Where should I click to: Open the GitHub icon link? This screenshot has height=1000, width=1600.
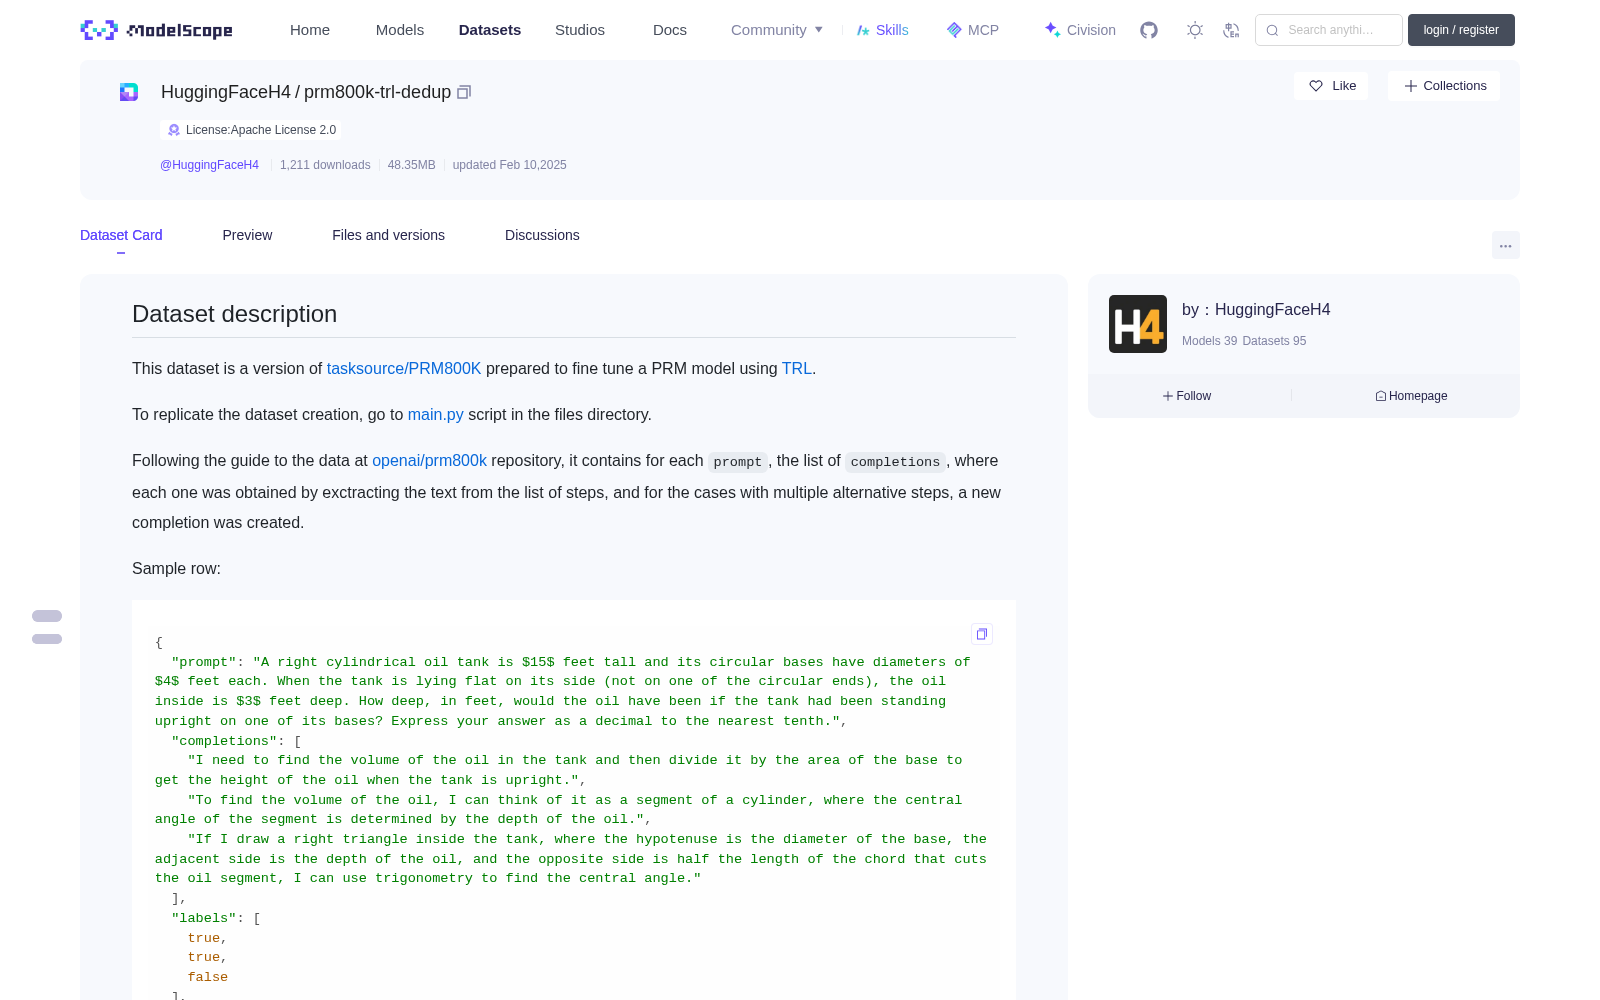tap(1149, 30)
